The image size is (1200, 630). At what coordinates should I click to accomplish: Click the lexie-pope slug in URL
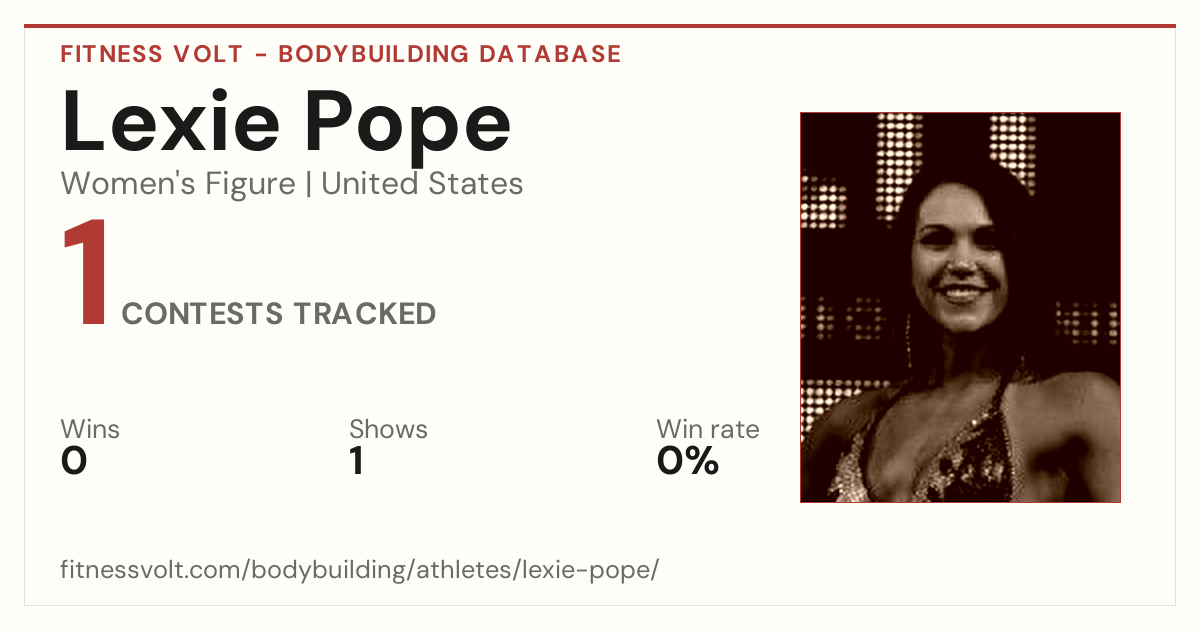point(601,571)
